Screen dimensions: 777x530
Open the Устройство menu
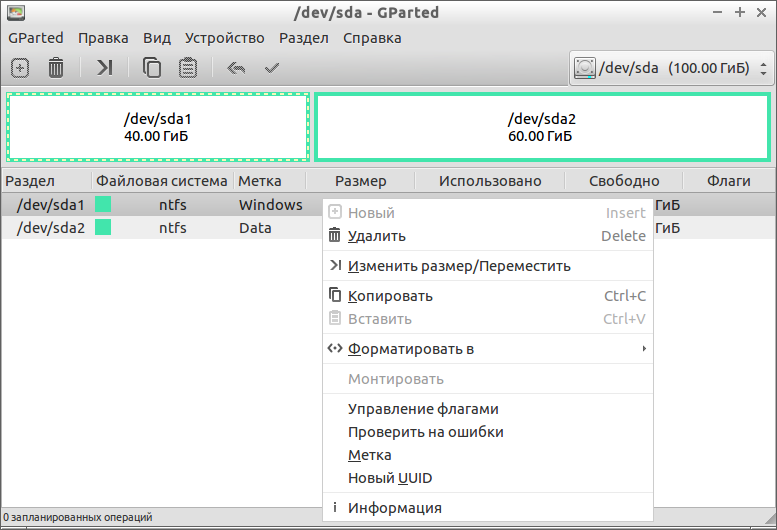(x=224, y=38)
